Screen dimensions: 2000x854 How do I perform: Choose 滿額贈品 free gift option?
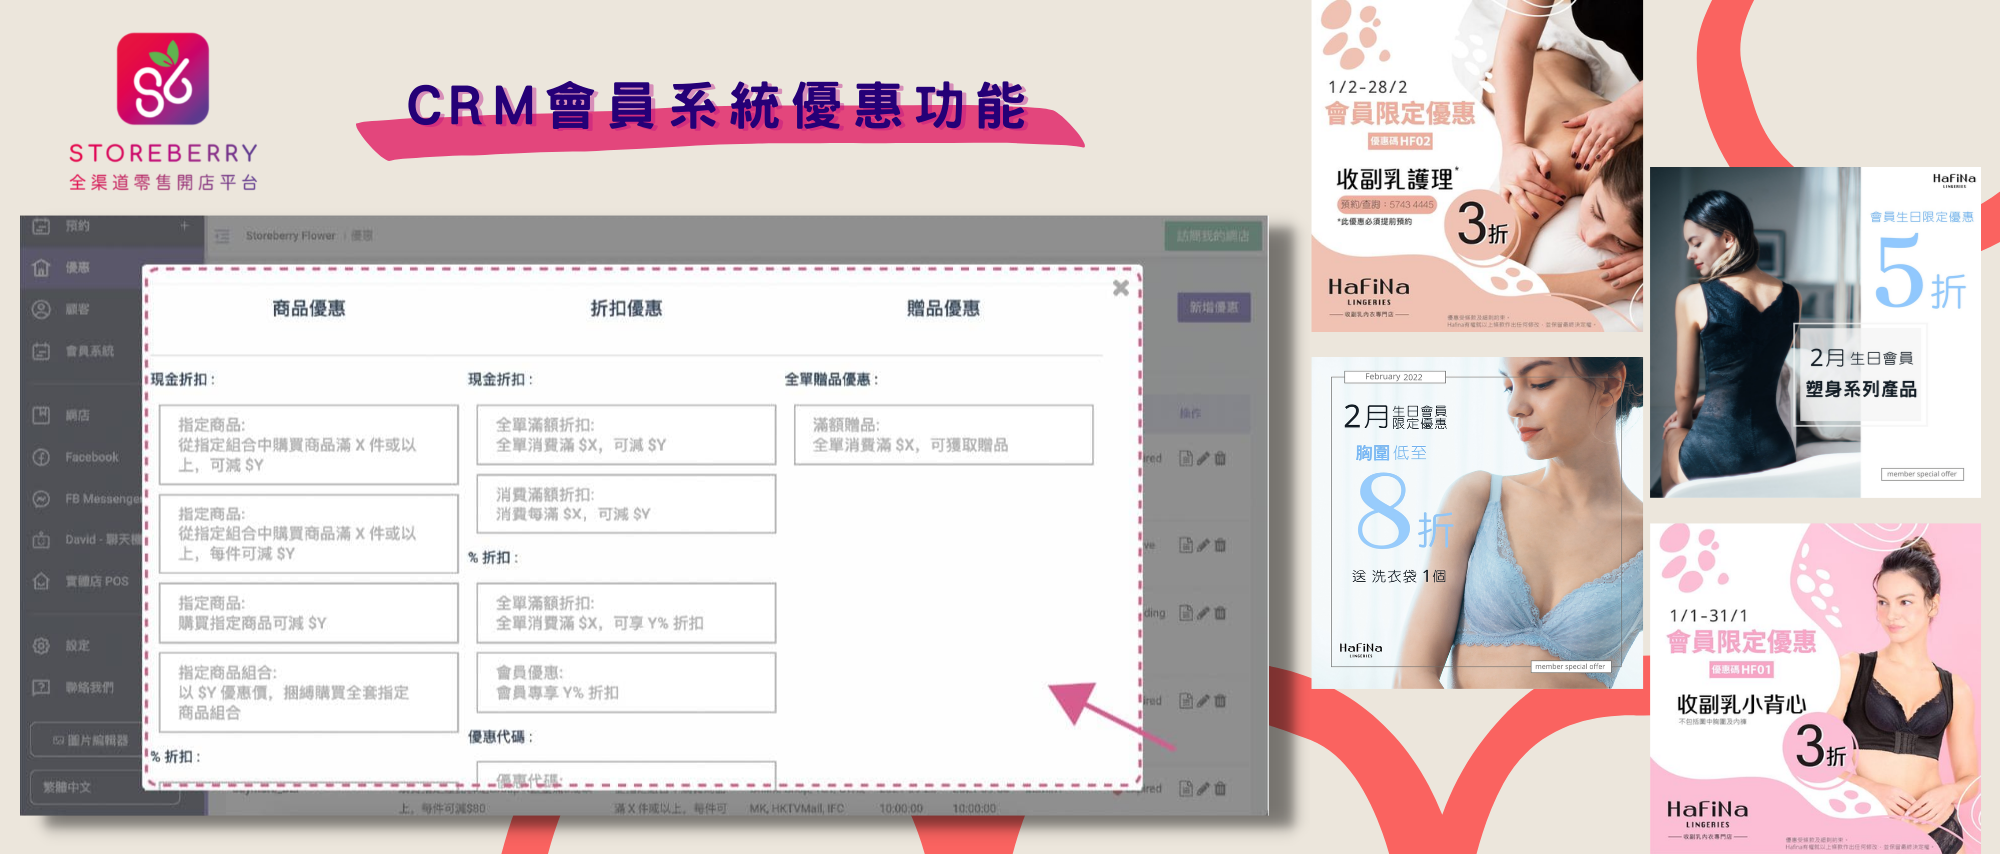pyautogui.click(x=943, y=435)
